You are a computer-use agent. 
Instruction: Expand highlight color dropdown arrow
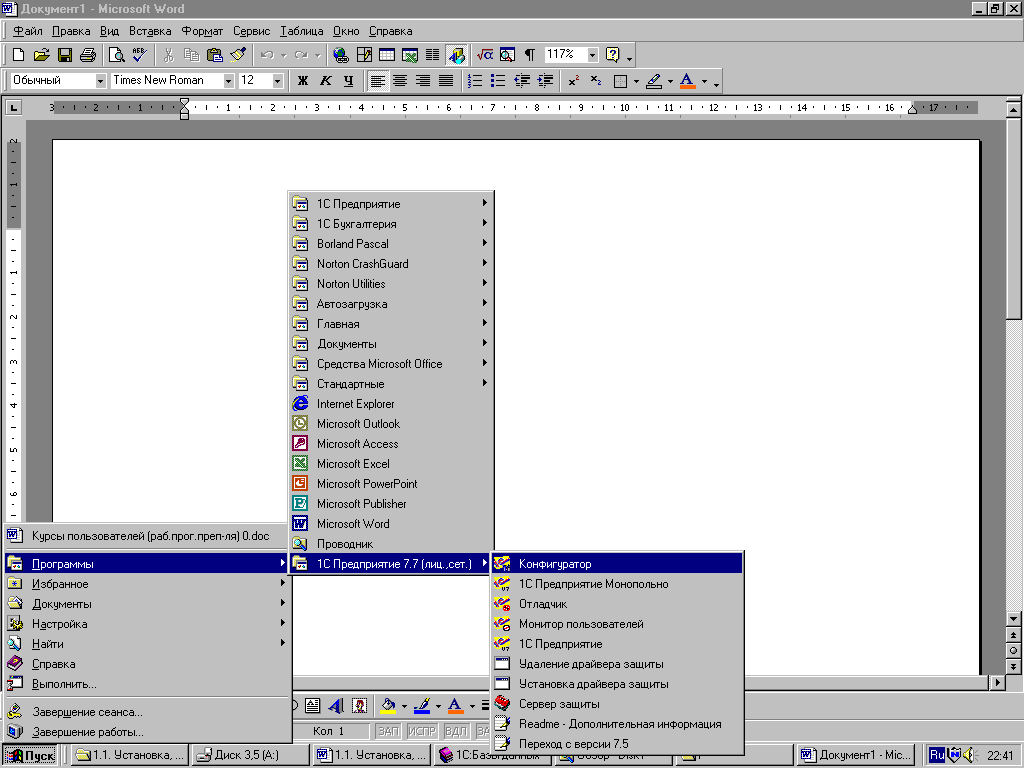(670, 81)
